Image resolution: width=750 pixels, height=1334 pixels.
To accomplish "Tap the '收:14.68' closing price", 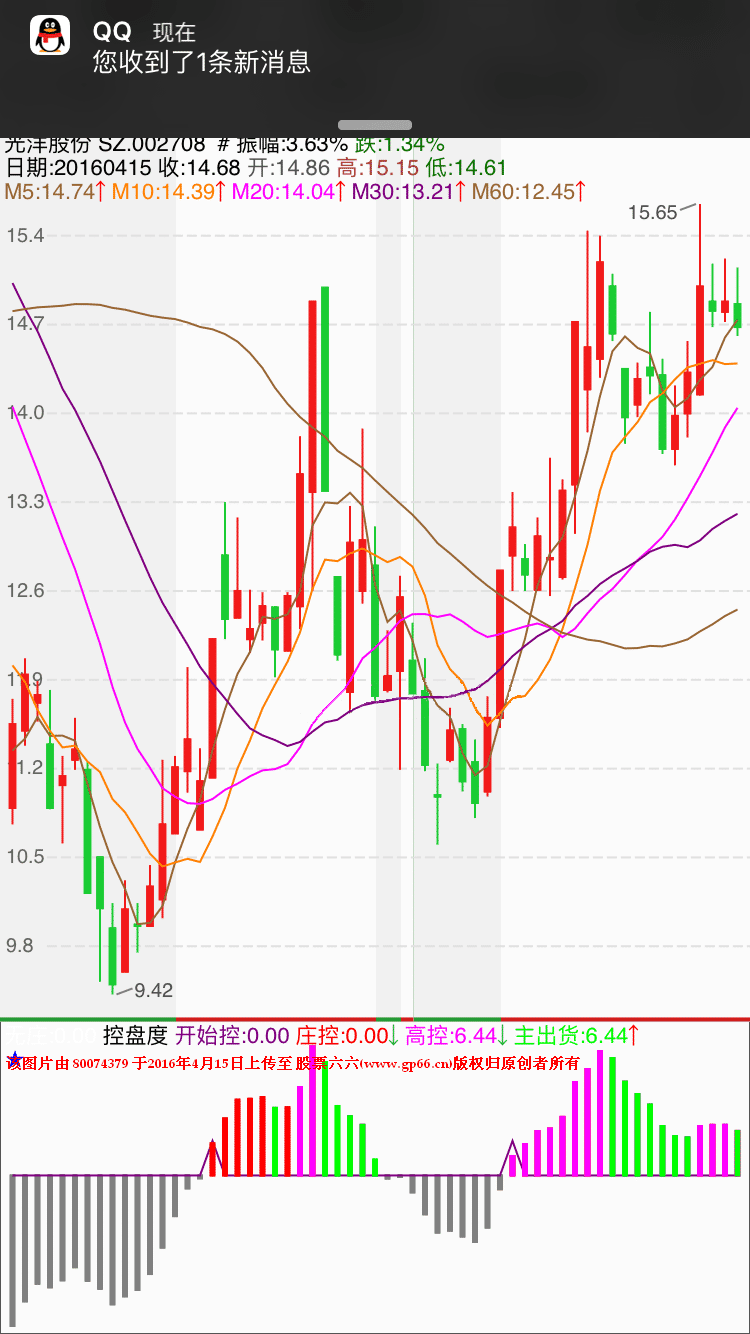I will pos(201,168).
